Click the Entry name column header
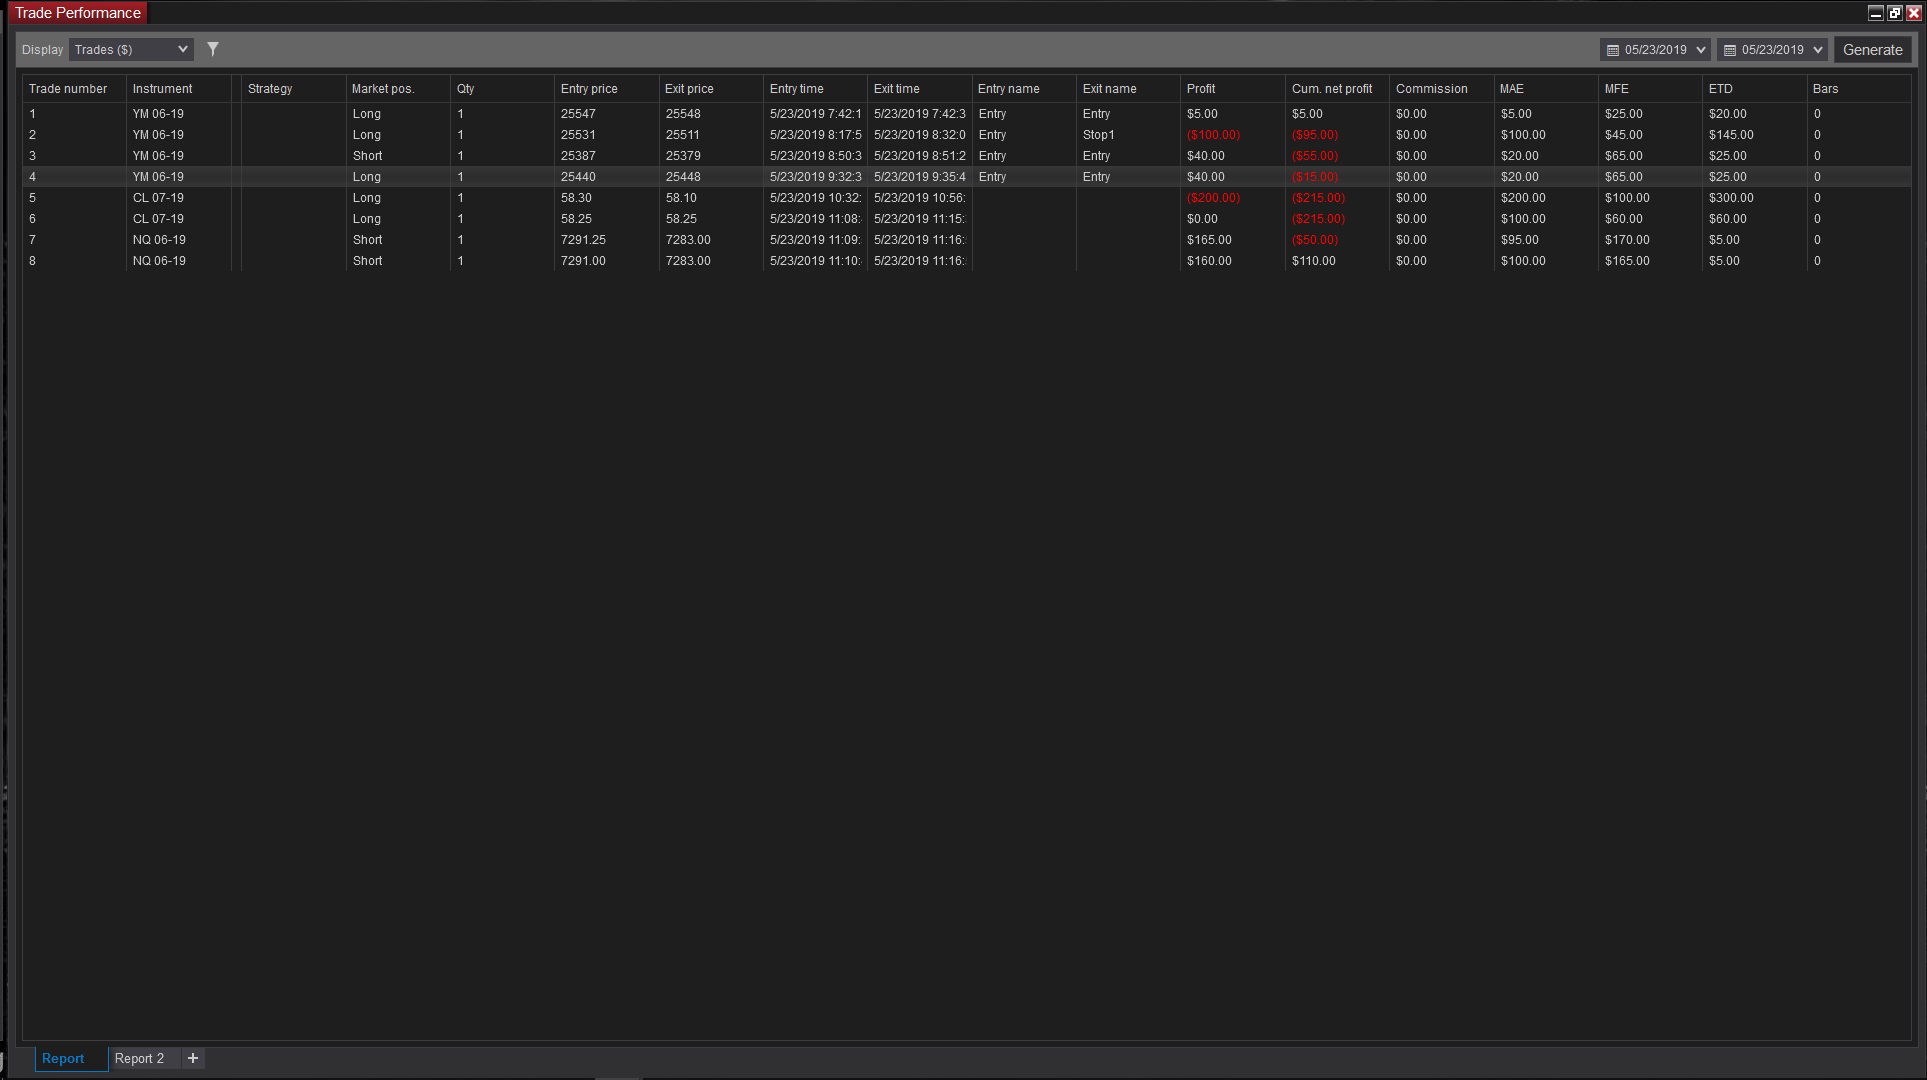This screenshot has height=1080, width=1927. (x=1023, y=89)
